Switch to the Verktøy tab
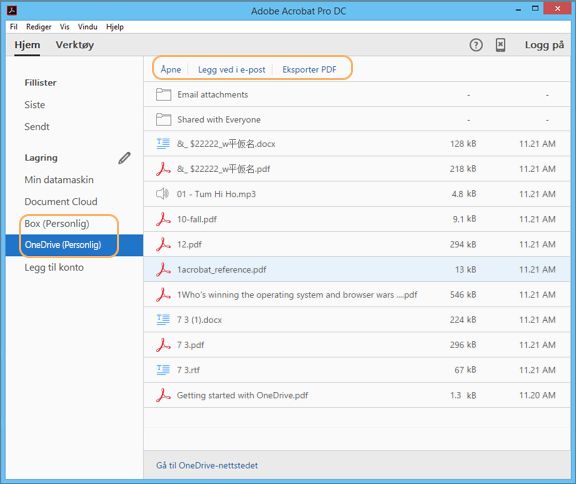 tap(75, 45)
